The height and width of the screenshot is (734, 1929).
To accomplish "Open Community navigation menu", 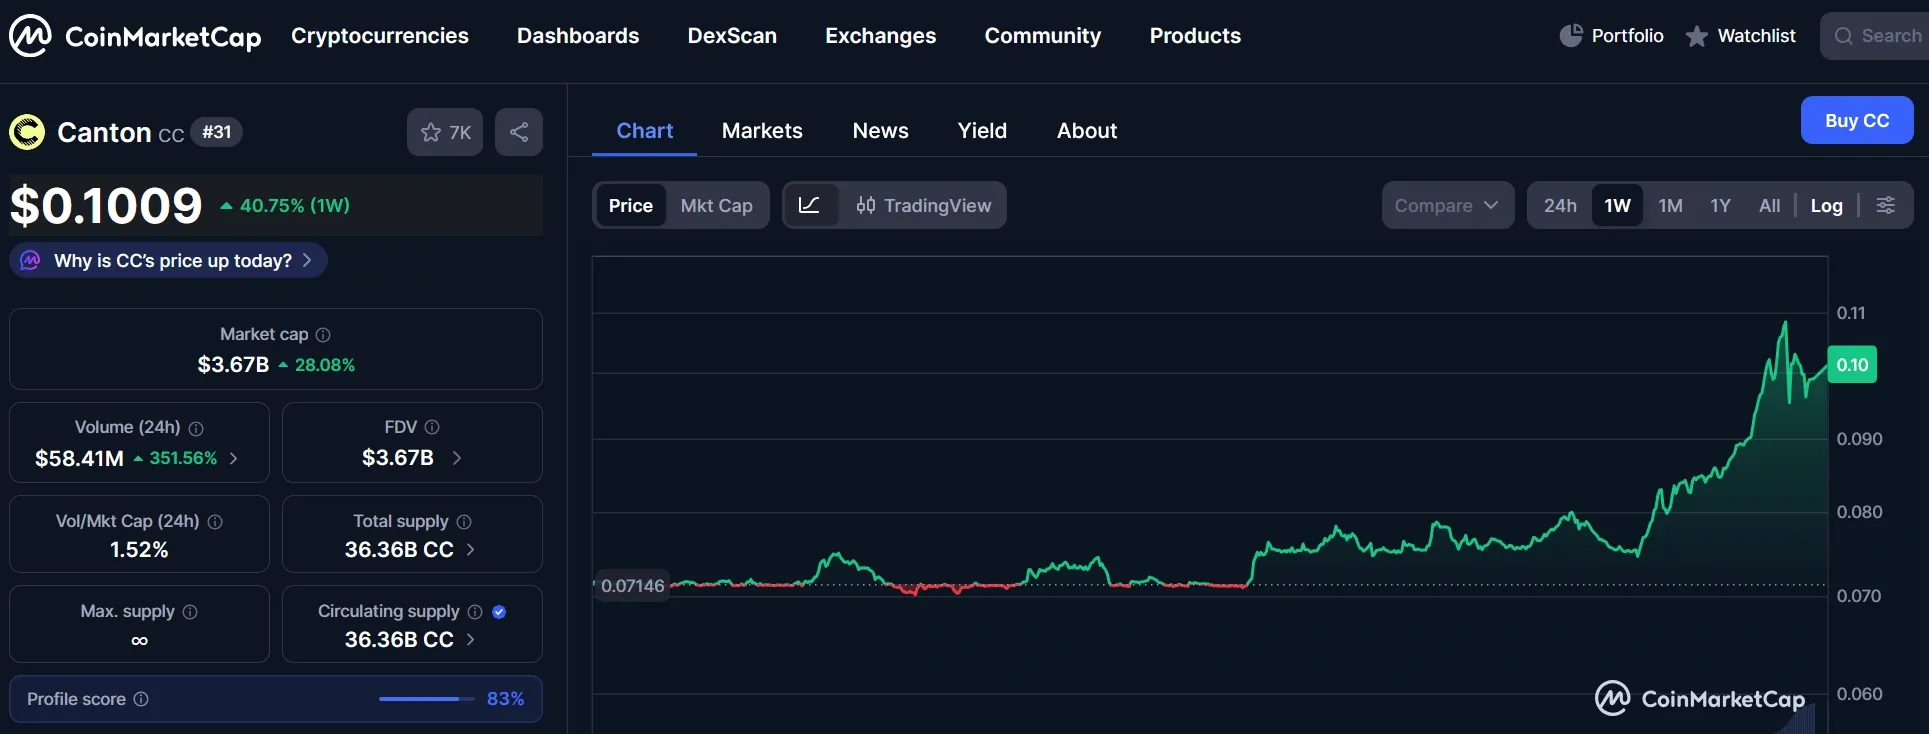I will pyautogui.click(x=1043, y=36).
